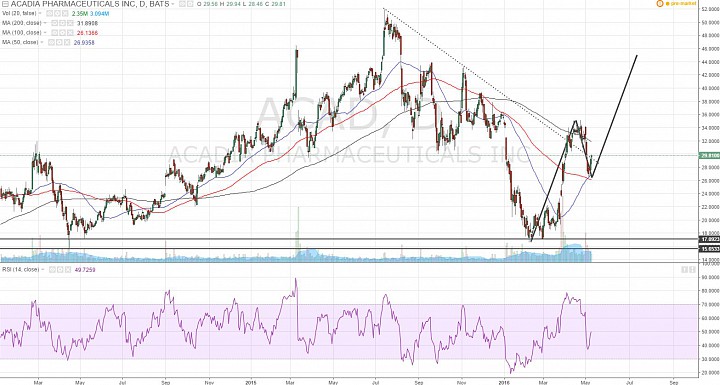Click the 44.0000 price axis label

710,62
